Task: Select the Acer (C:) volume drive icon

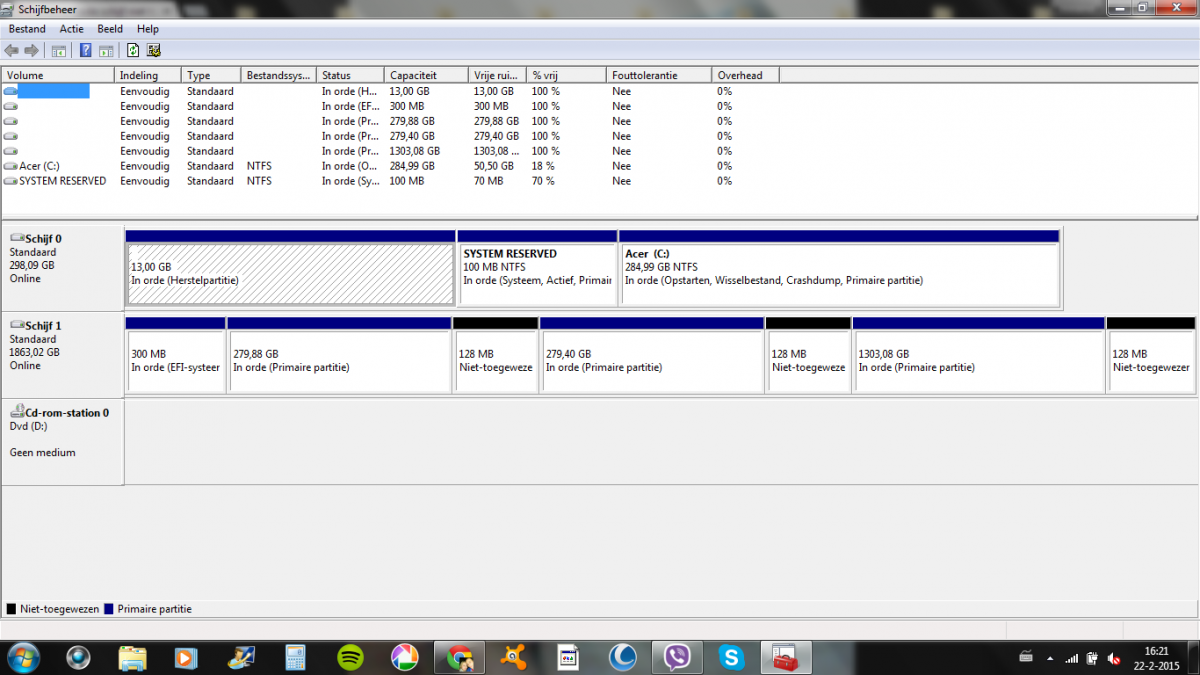Action: click(11, 166)
